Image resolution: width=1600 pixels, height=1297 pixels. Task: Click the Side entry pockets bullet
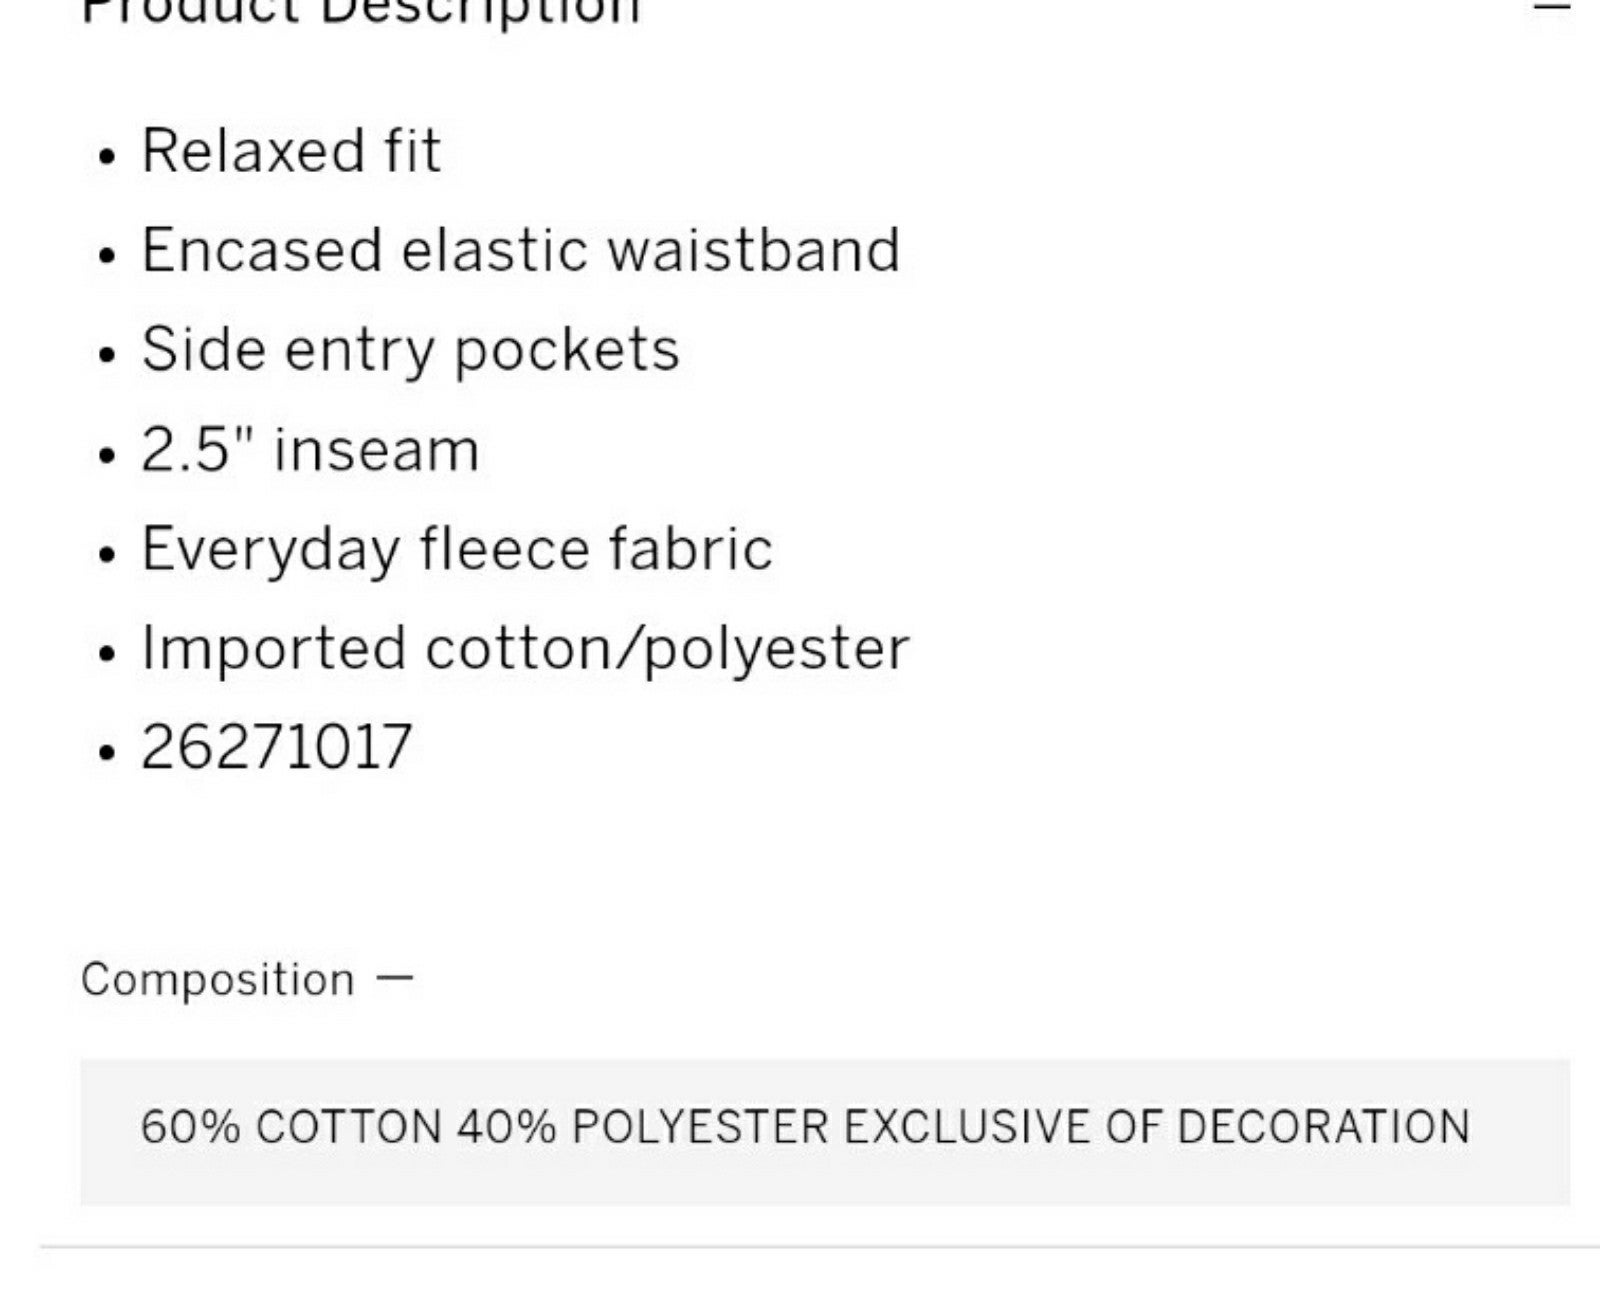point(410,351)
